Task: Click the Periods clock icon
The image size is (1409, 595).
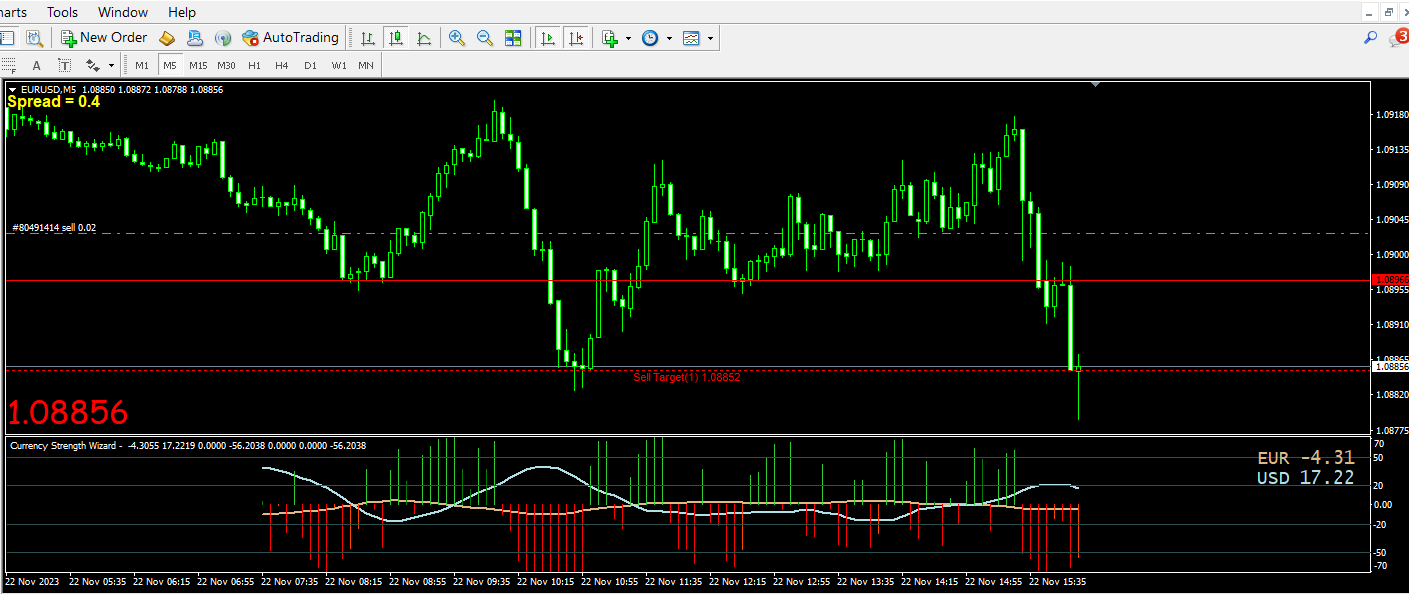Action: 650,38
